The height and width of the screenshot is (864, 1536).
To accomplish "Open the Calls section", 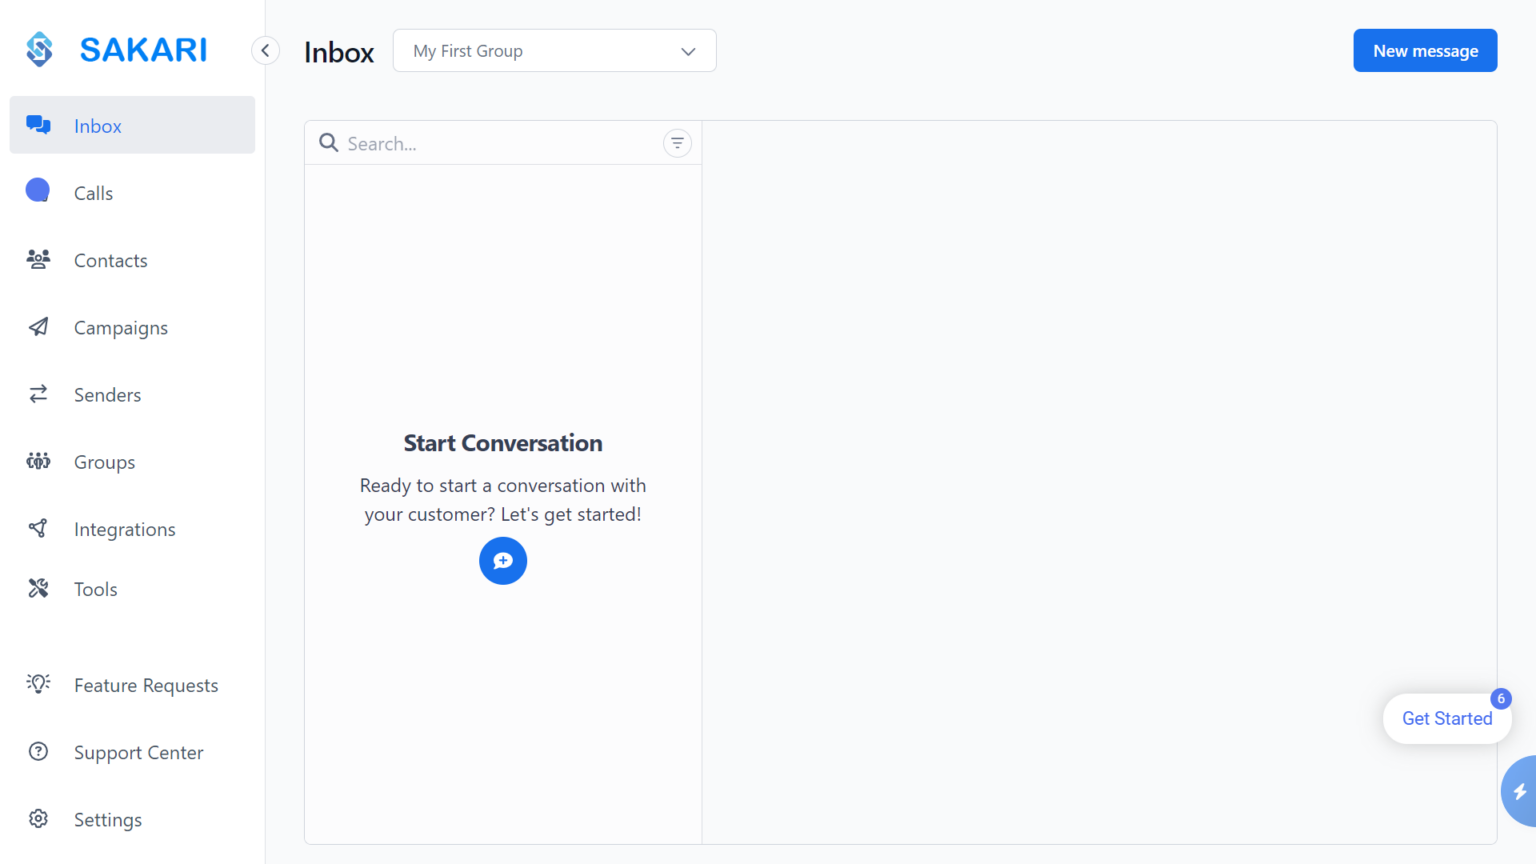I will pyautogui.click(x=93, y=193).
